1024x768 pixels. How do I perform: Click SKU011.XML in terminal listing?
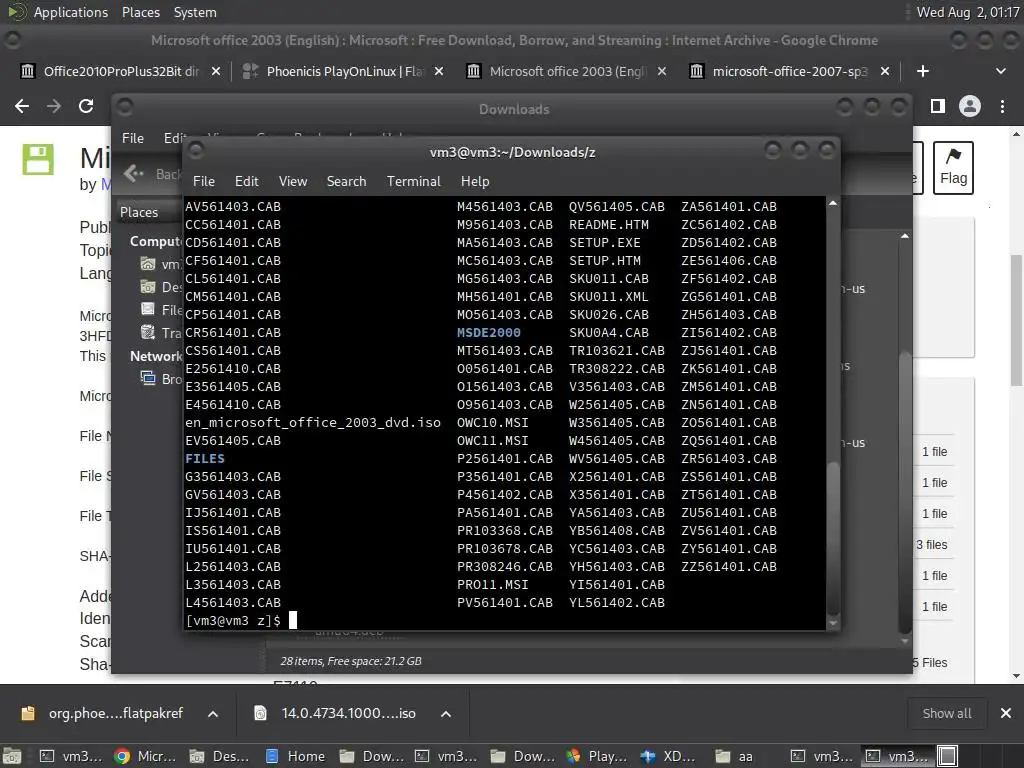point(609,296)
